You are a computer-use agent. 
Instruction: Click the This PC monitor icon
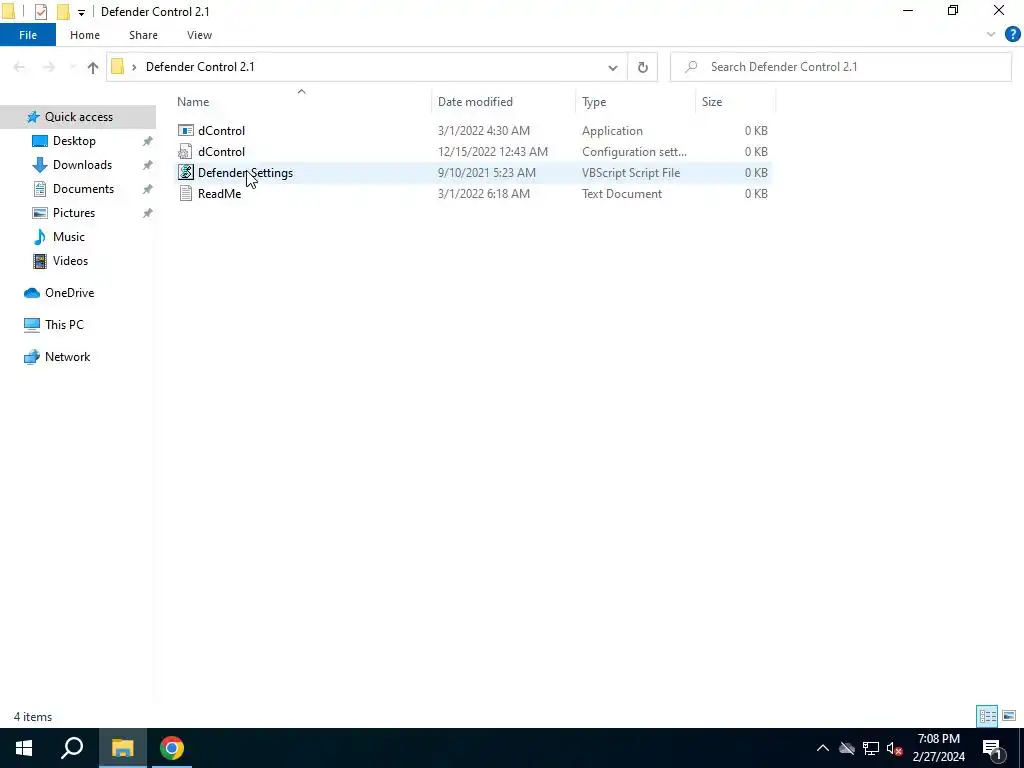pos(31,325)
